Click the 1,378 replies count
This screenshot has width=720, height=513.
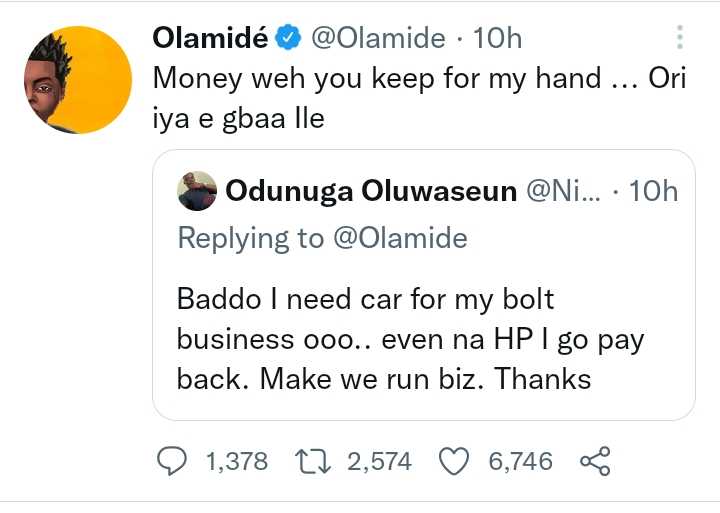pyautogui.click(x=236, y=460)
